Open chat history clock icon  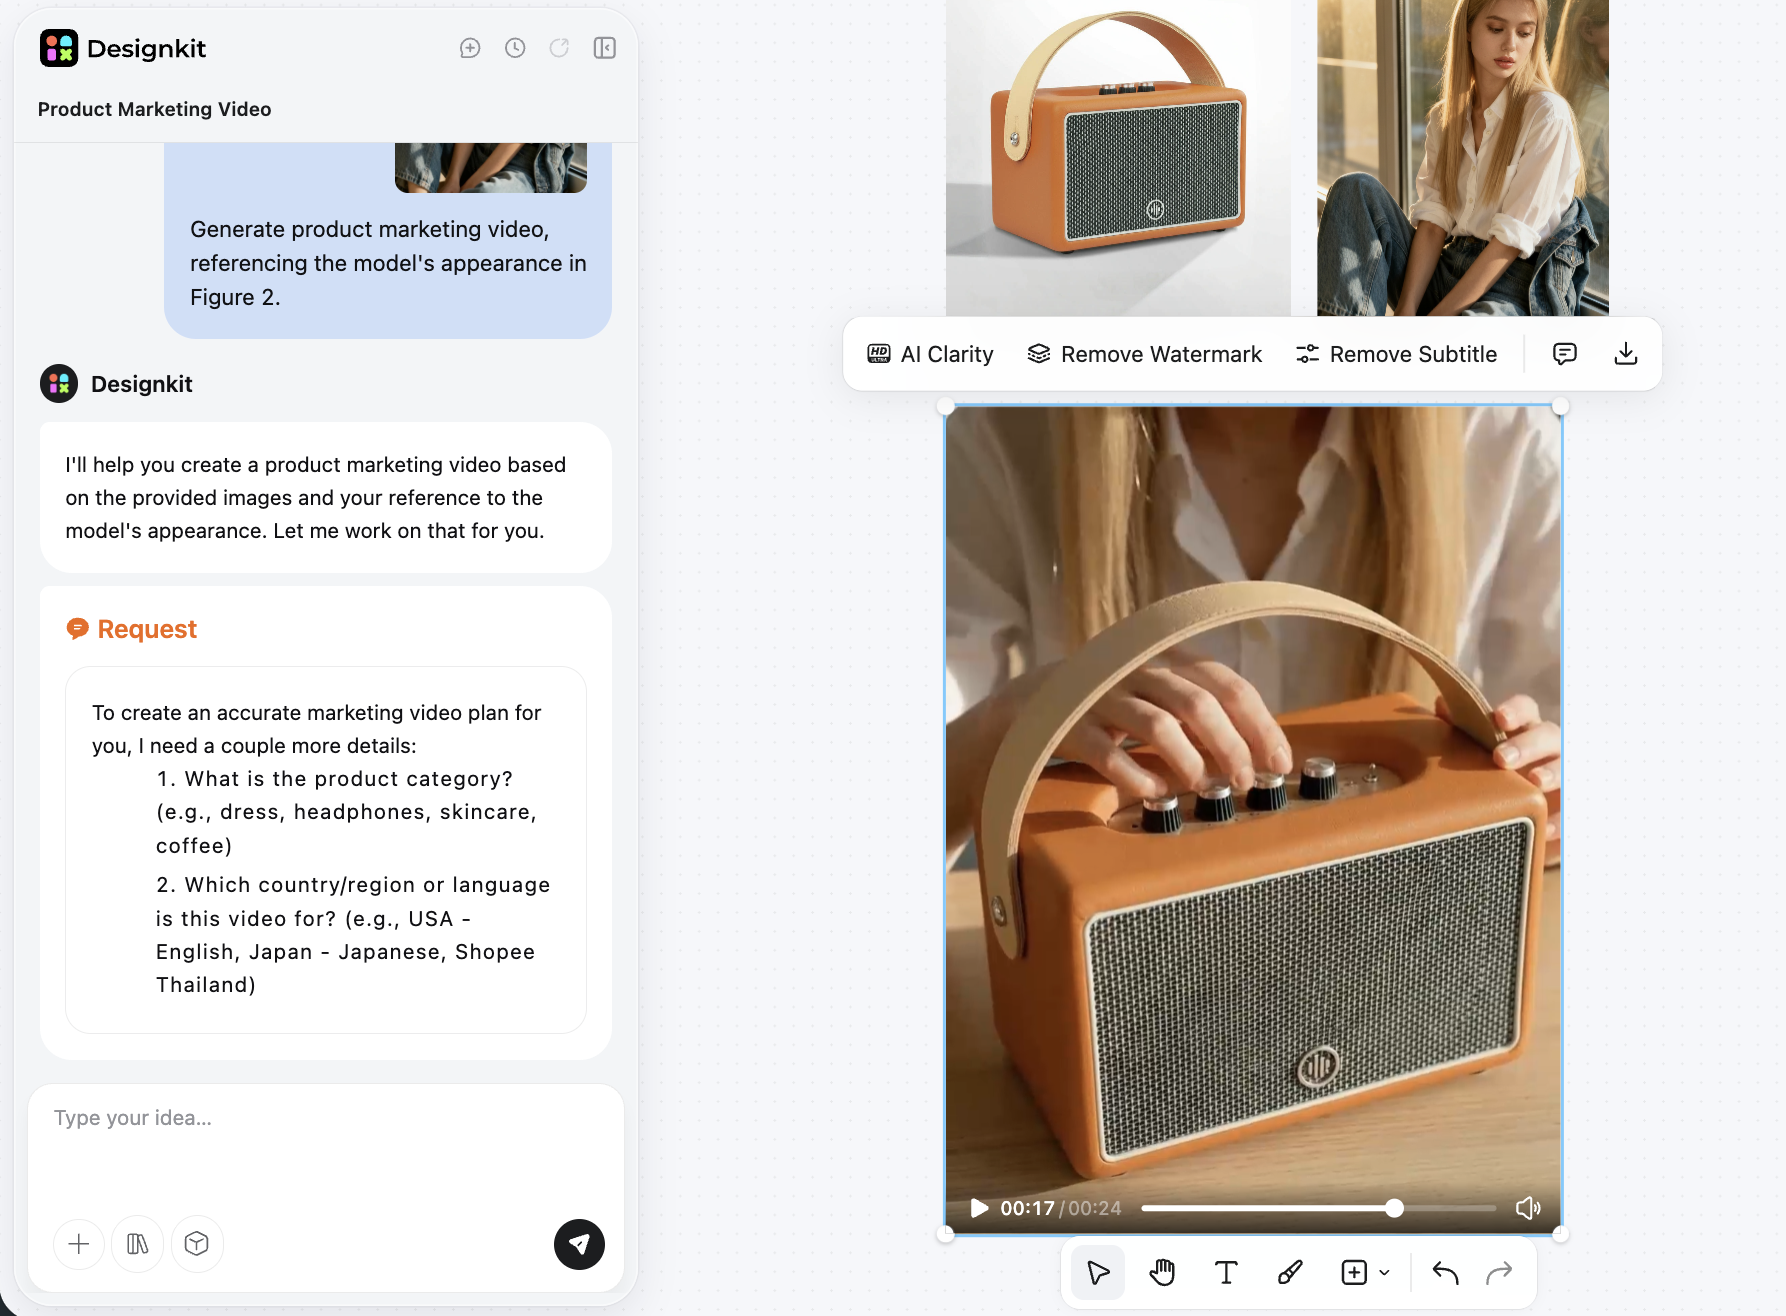pos(515,48)
